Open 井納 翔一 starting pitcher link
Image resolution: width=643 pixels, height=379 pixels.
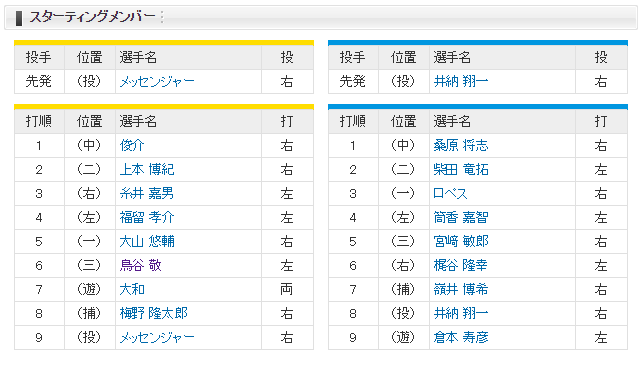pyautogui.click(x=461, y=82)
